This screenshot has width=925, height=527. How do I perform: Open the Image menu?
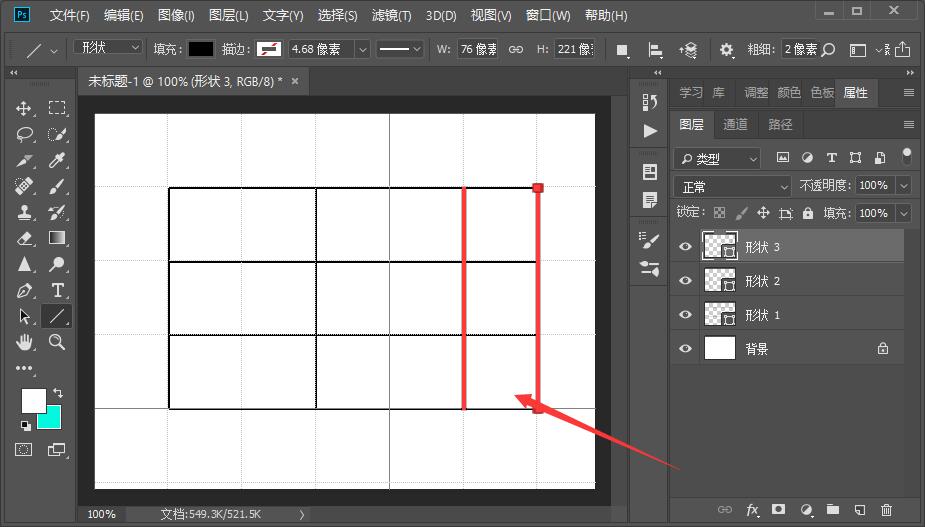coord(176,15)
